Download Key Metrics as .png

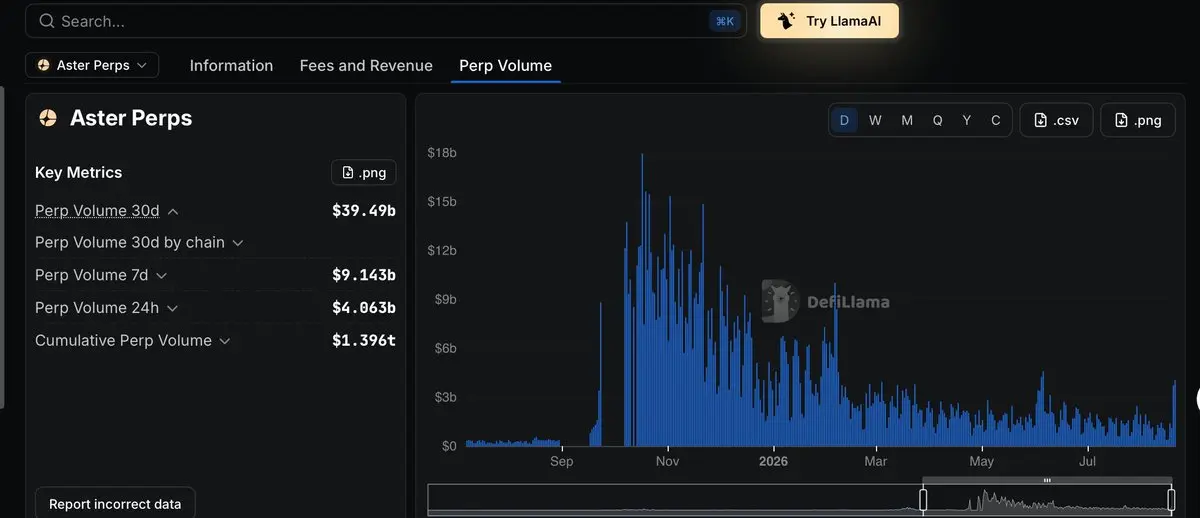tap(364, 173)
